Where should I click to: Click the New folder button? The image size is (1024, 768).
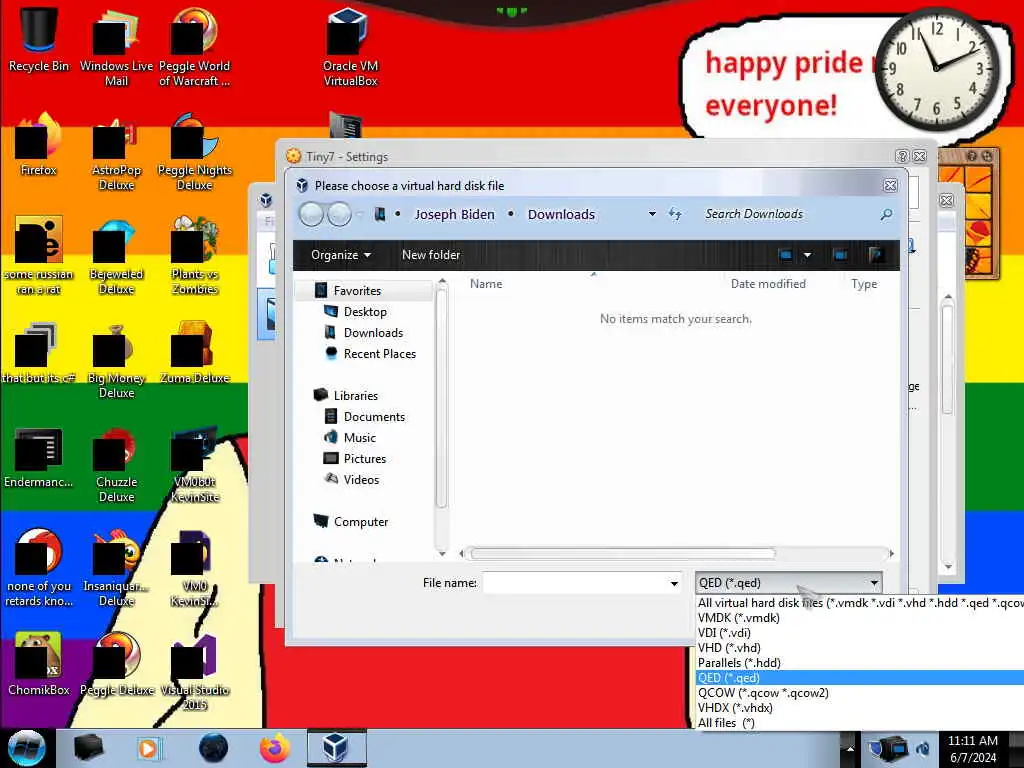(431, 255)
